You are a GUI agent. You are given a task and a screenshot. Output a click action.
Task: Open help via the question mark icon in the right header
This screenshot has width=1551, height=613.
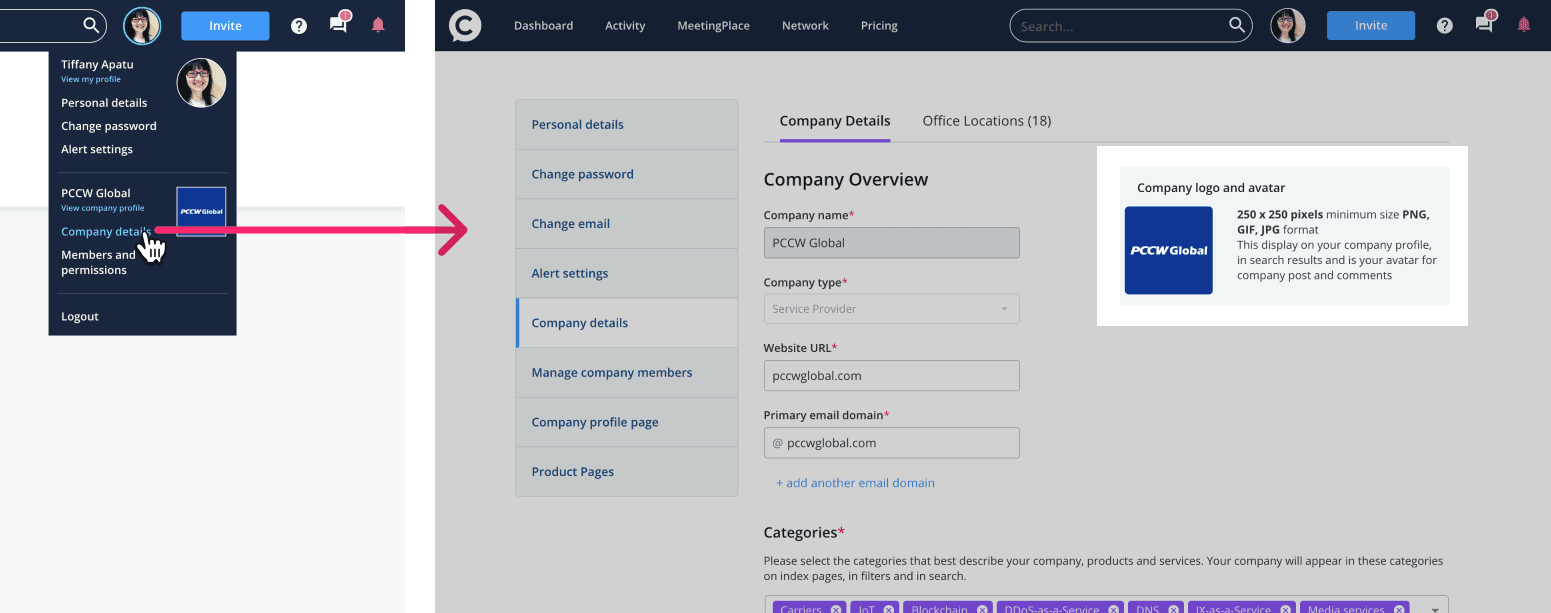tap(1444, 26)
